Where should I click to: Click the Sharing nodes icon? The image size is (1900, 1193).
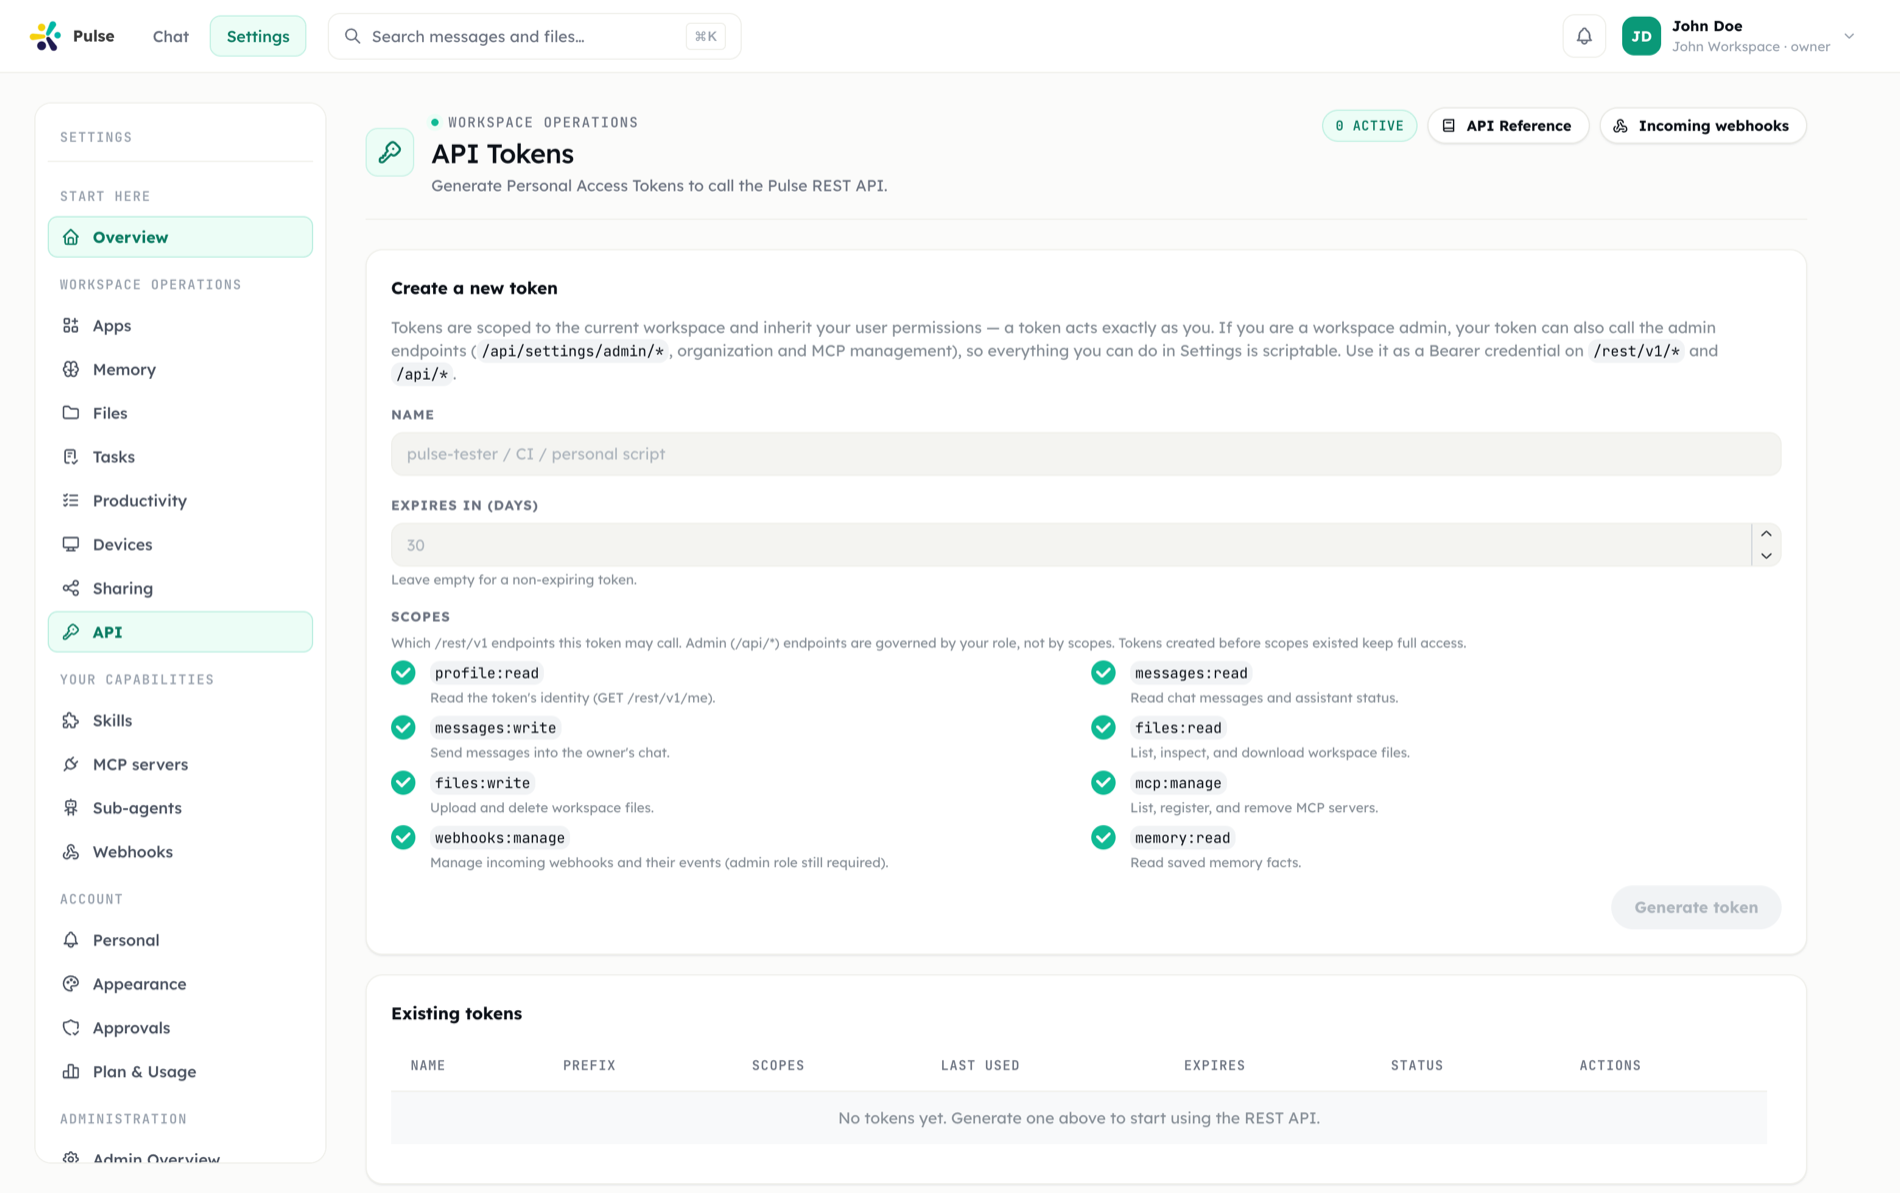tap(71, 588)
